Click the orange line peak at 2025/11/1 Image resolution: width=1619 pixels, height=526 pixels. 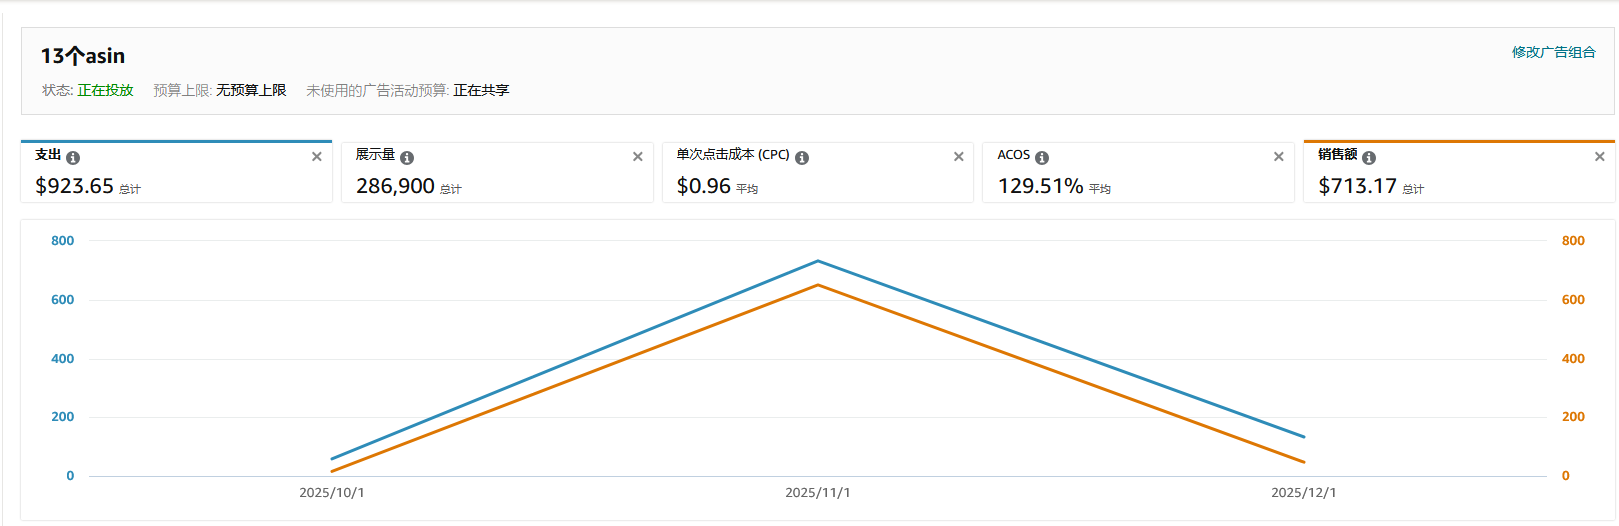click(x=818, y=285)
